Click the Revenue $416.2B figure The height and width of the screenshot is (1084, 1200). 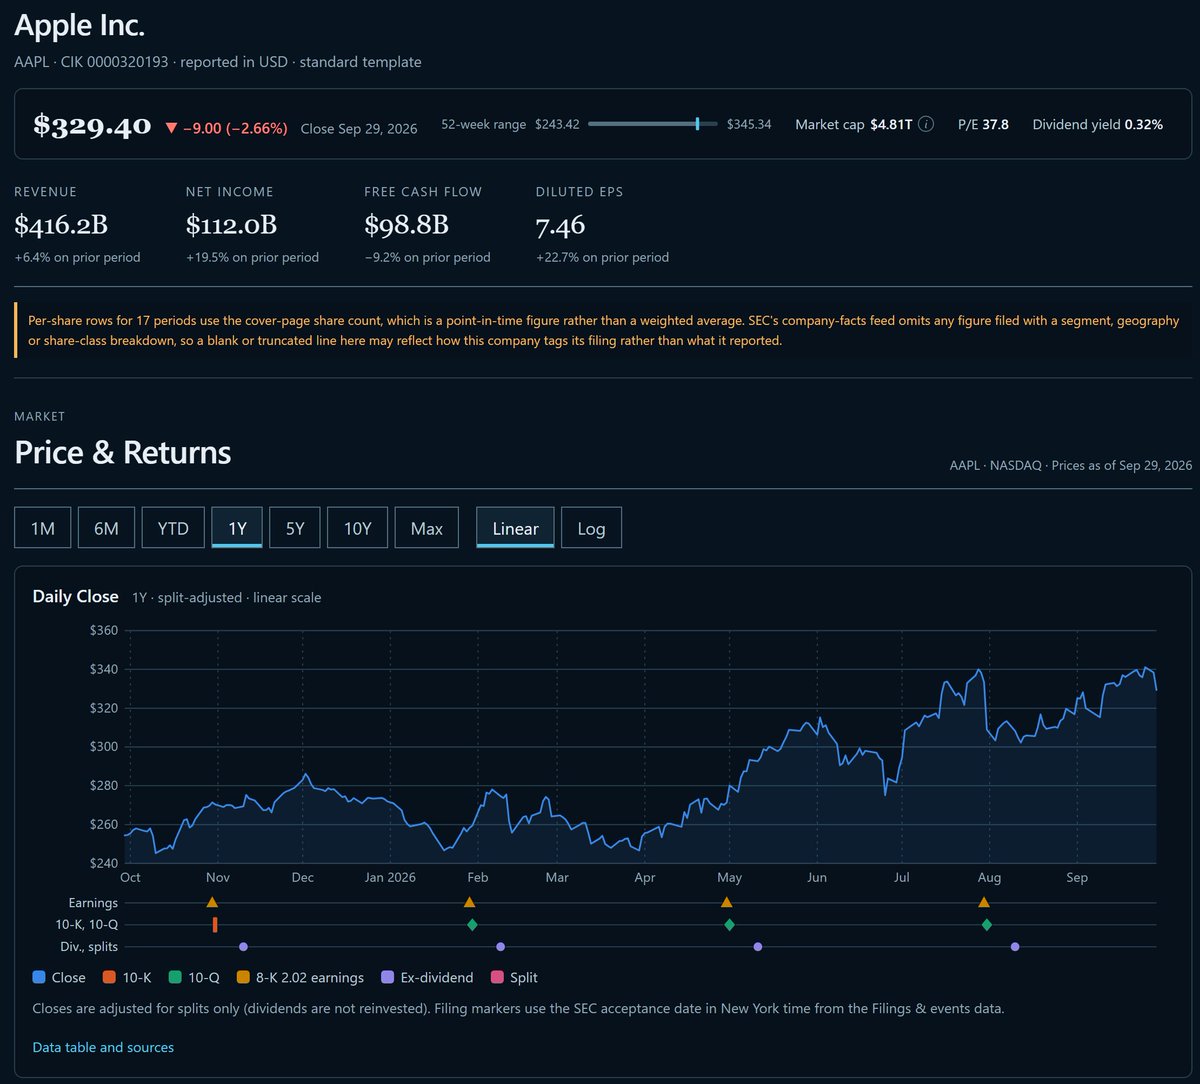point(61,225)
